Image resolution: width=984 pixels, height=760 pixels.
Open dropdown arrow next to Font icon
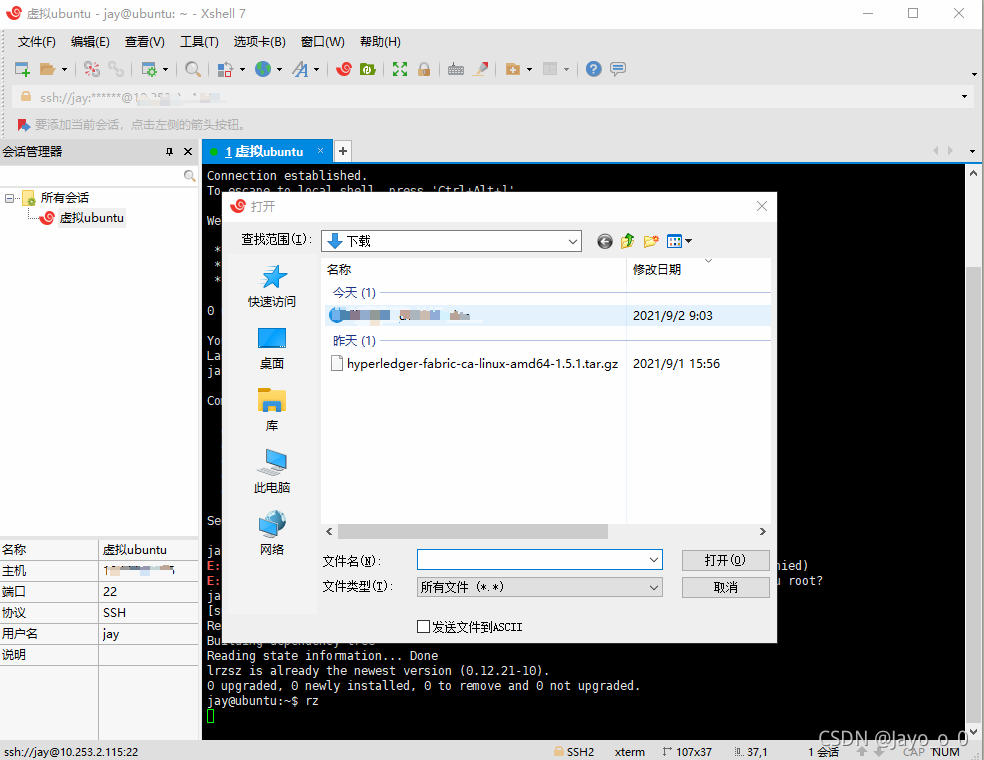317,70
